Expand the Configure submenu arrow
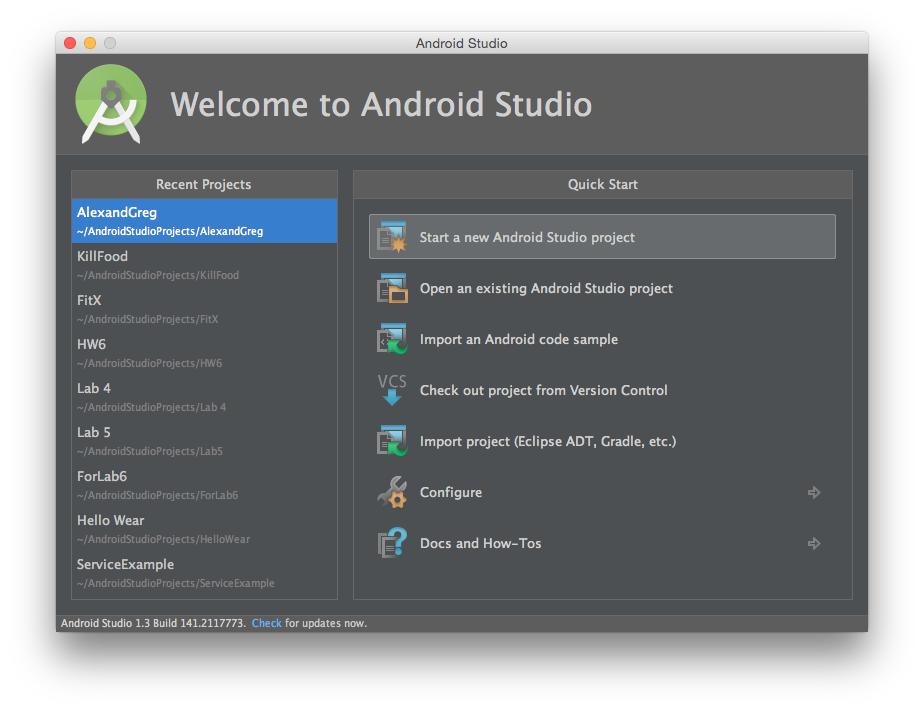This screenshot has width=924, height=712. tap(814, 492)
